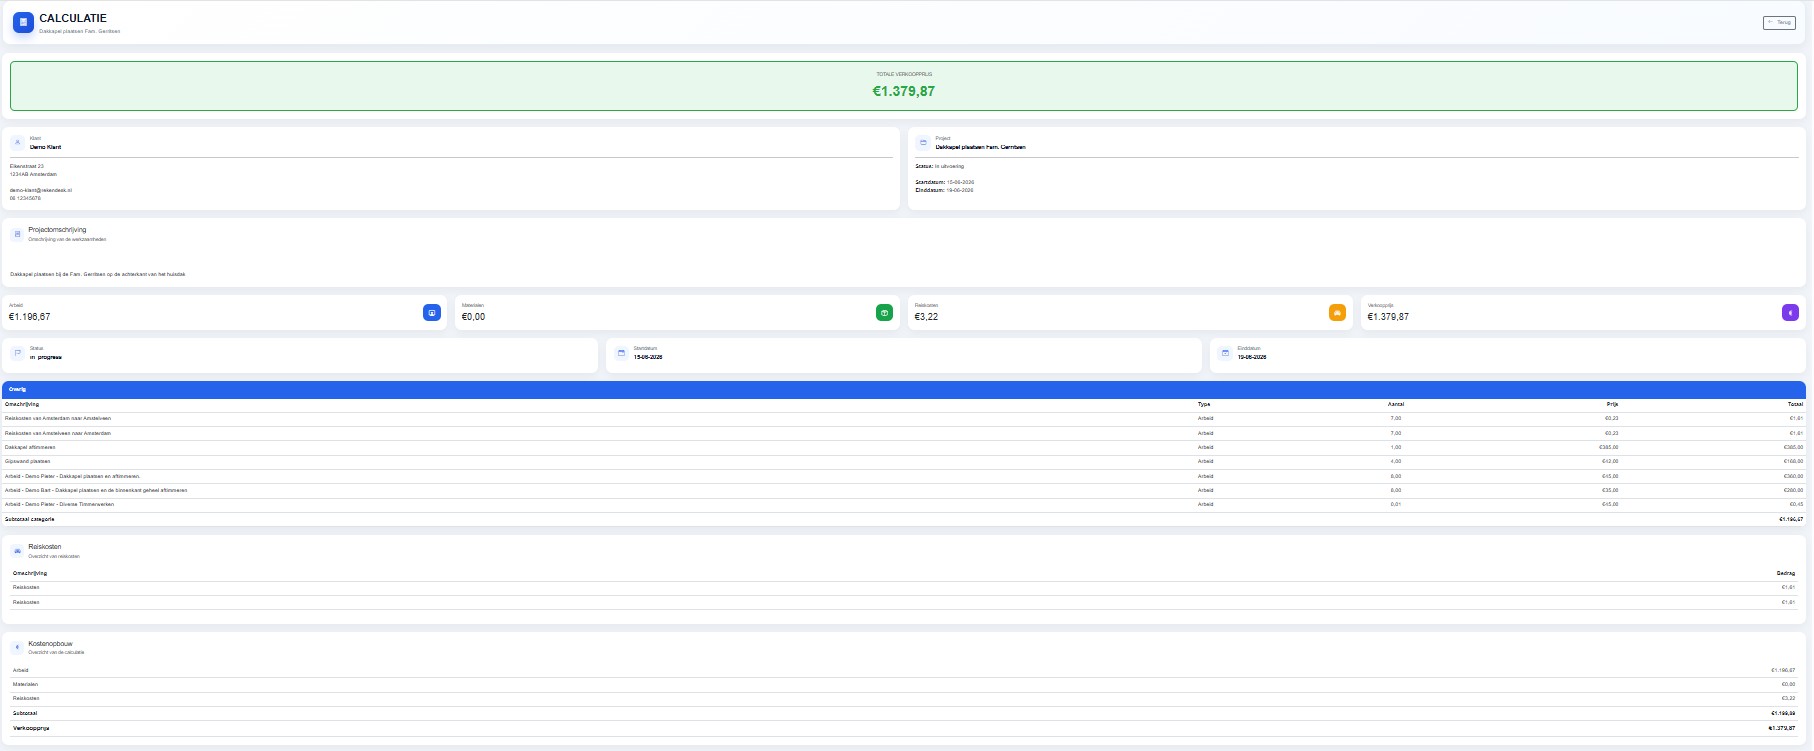This screenshot has height=751, width=1814.
Task: Click the Verkoopprijs row in Kostenopbouw
Action: coord(904,728)
